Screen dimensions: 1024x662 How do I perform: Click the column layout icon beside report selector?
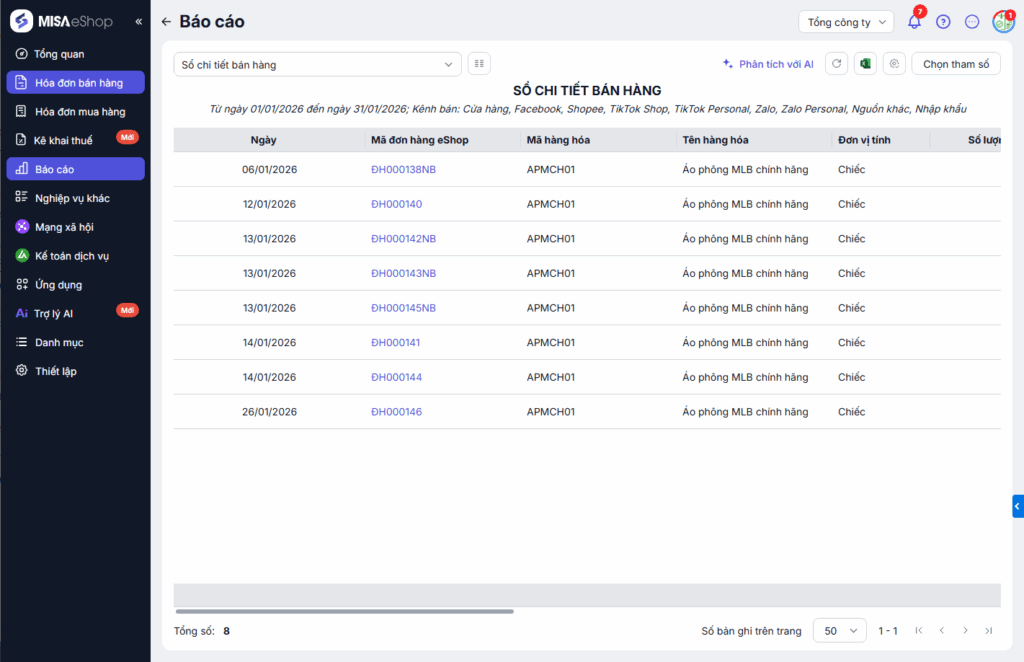point(479,64)
